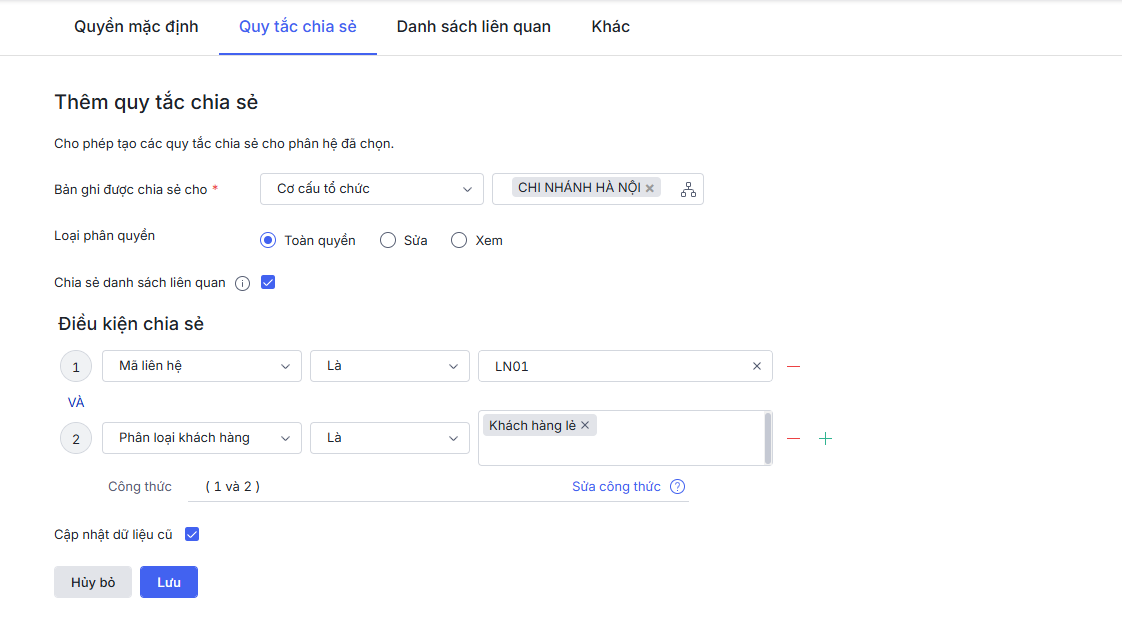Toggle the Cập nhật dữ liệu cũ checkbox
The height and width of the screenshot is (644, 1122).
192,534
